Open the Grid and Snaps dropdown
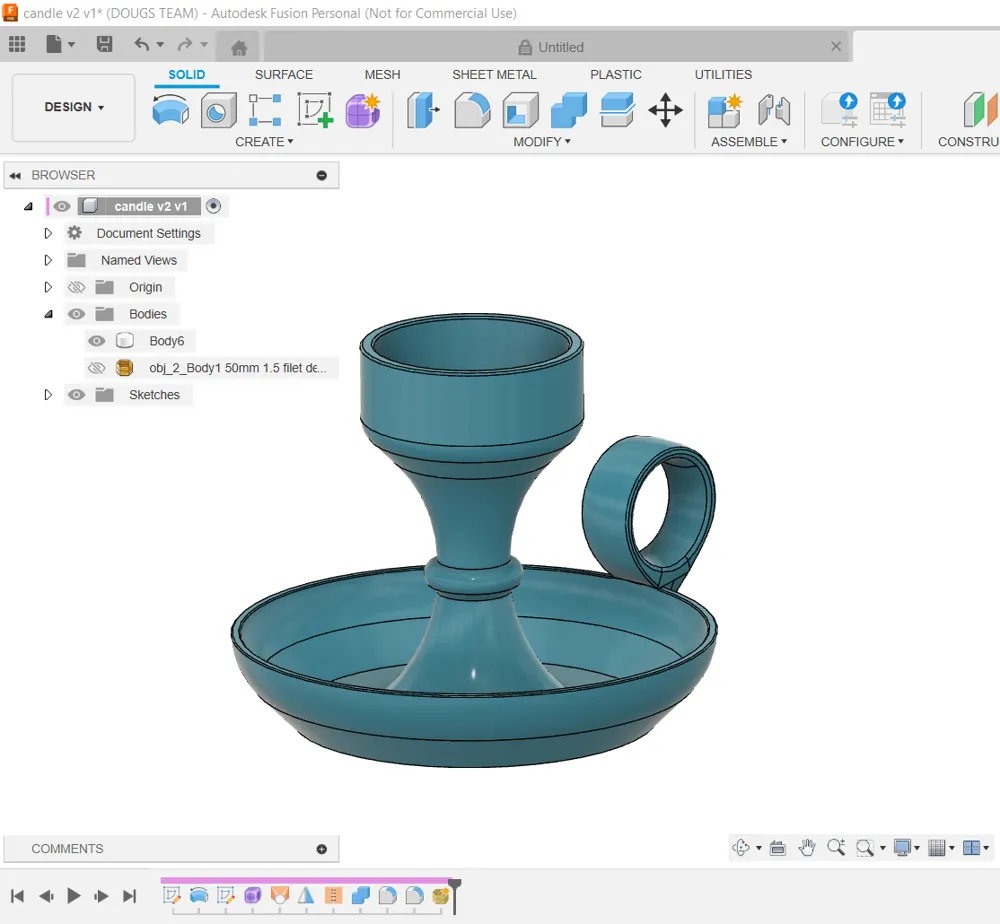Screen dimensions: 1000x924 coord(952,848)
